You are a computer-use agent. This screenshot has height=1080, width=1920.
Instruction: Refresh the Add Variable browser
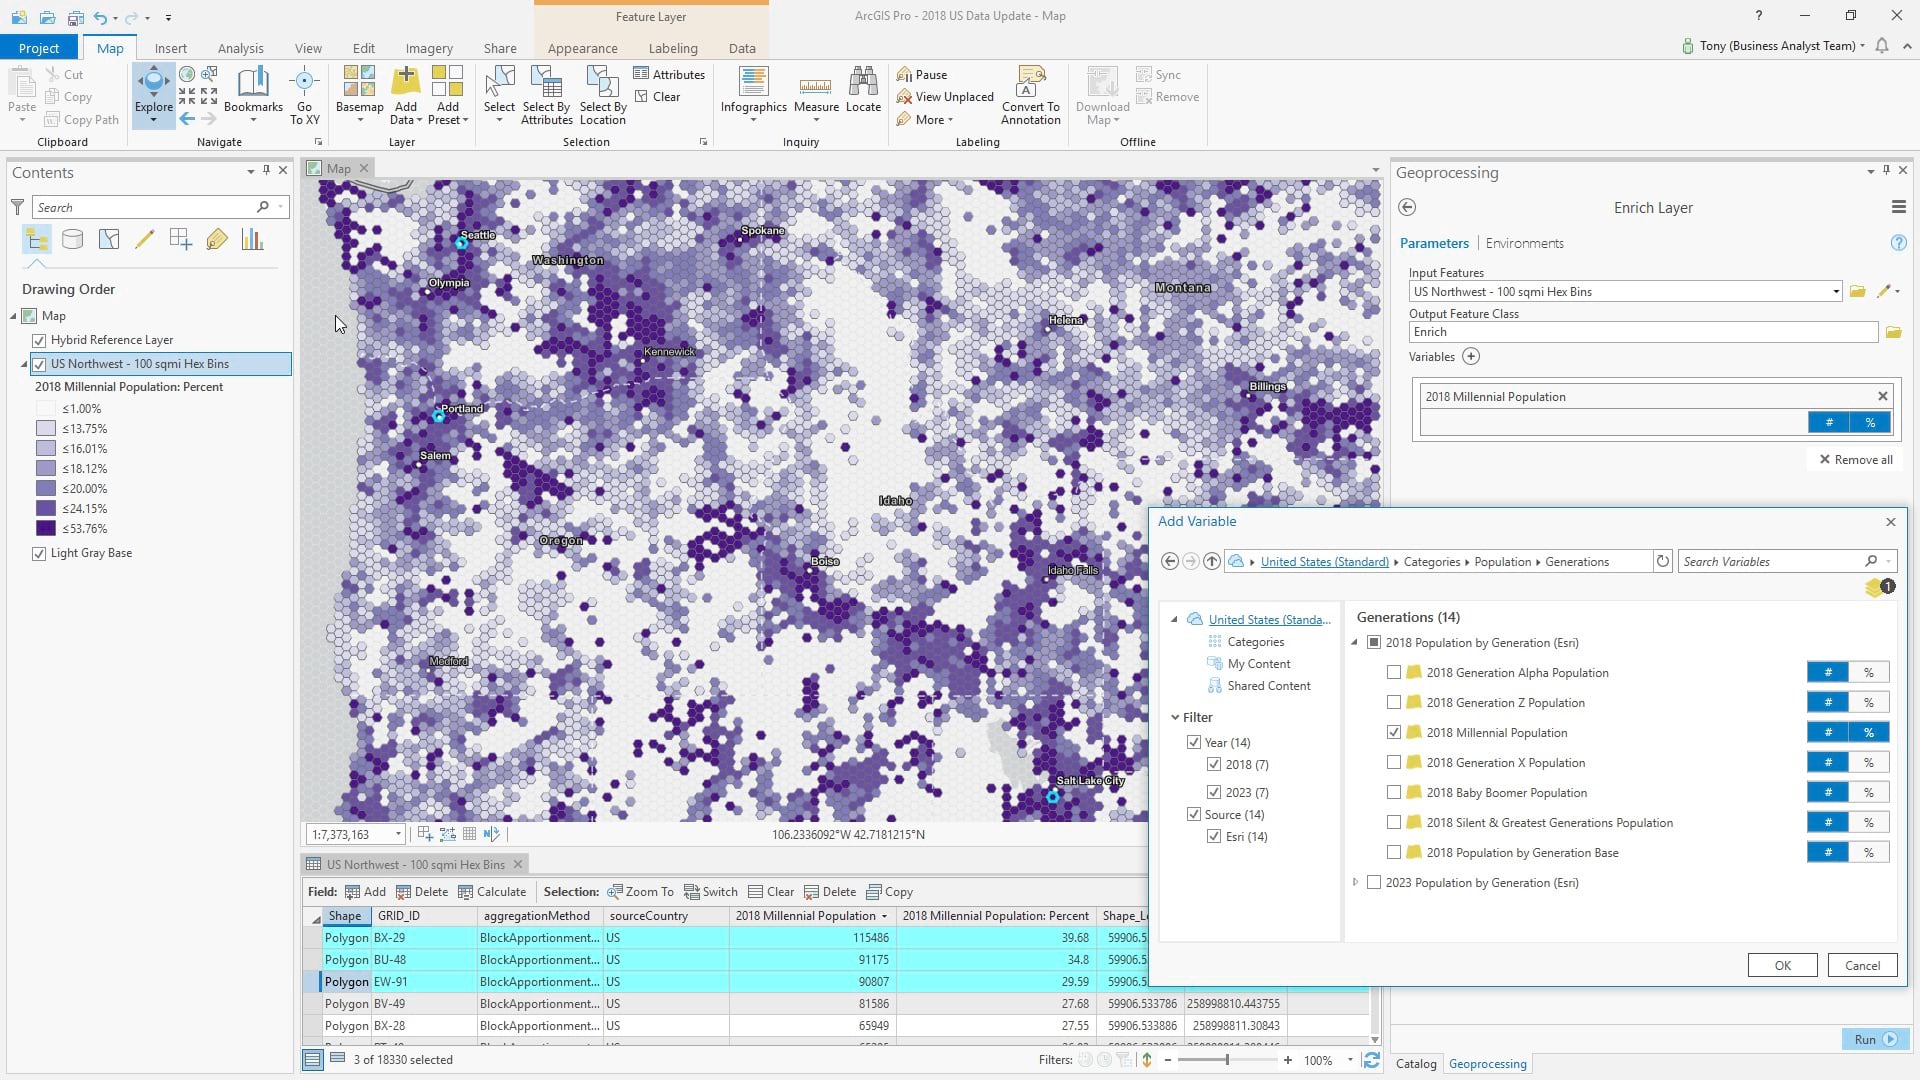point(1663,562)
